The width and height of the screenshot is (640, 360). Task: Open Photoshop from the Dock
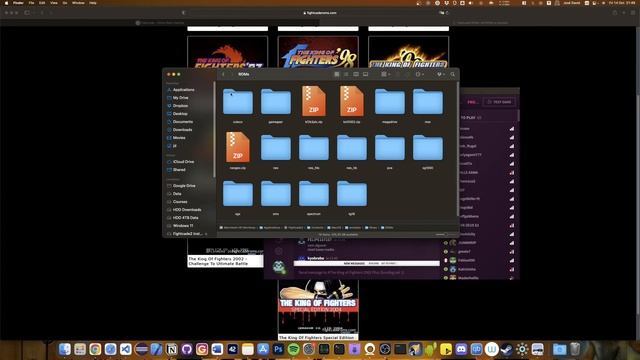point(278,349)
